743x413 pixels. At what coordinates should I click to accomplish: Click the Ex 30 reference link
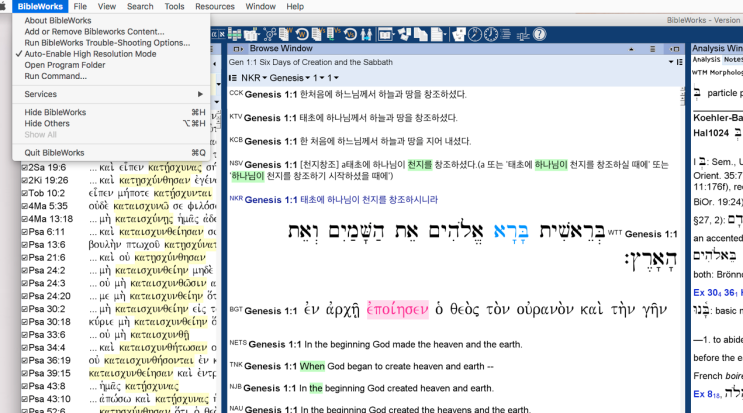tap(705, 293)
